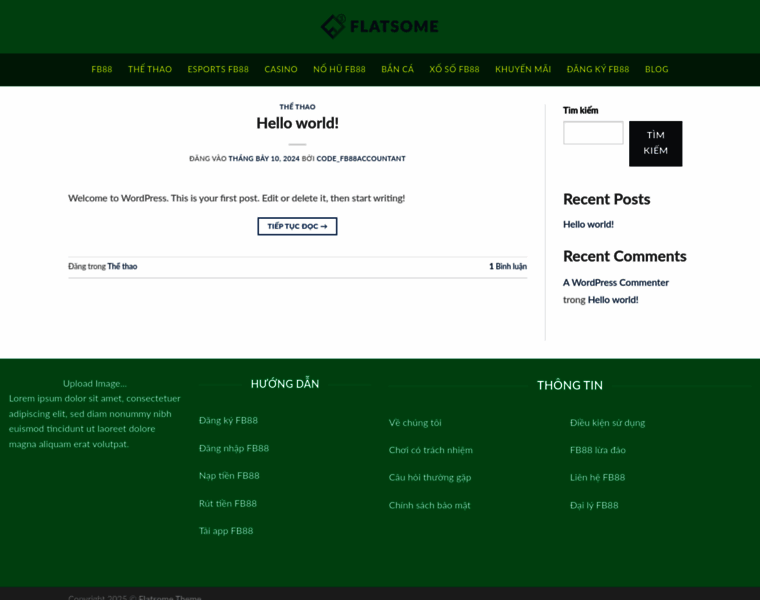Open ĐĂNG KÝ FB88 in navigation
760x600 pixels.
pyautogui.click(x=598, y=69)
